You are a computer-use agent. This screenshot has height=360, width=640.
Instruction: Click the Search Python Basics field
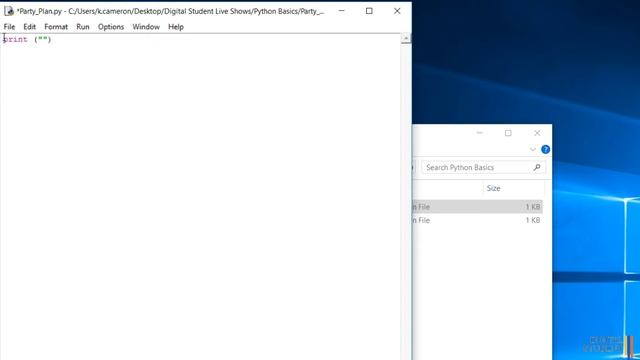coord(483,167)
